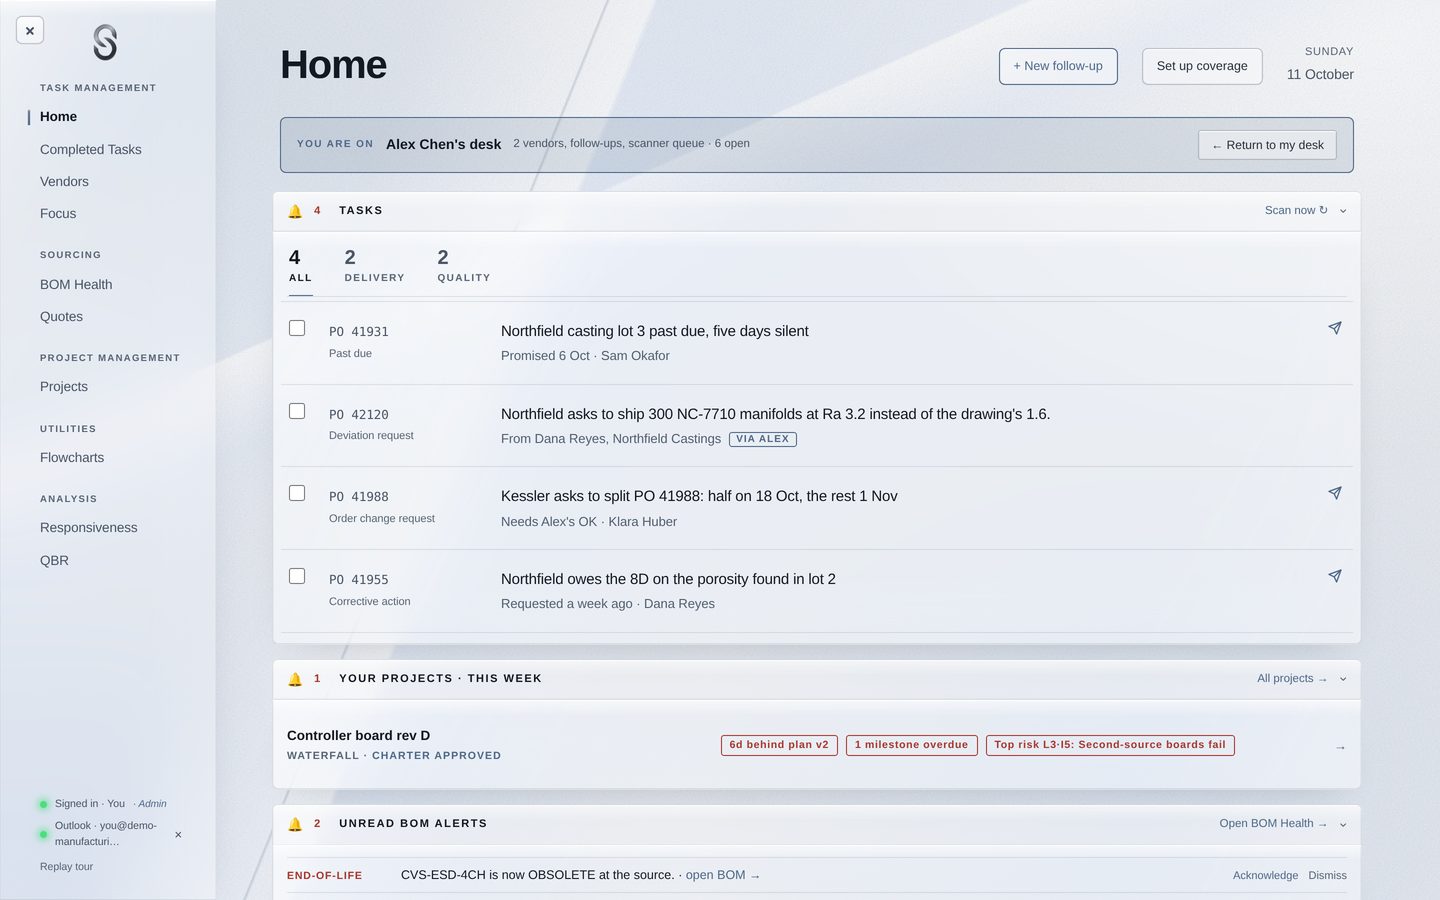Check the PO 42120 deviation request box
The width and height of the screenshot is (1440, 900).
point(297,411)
